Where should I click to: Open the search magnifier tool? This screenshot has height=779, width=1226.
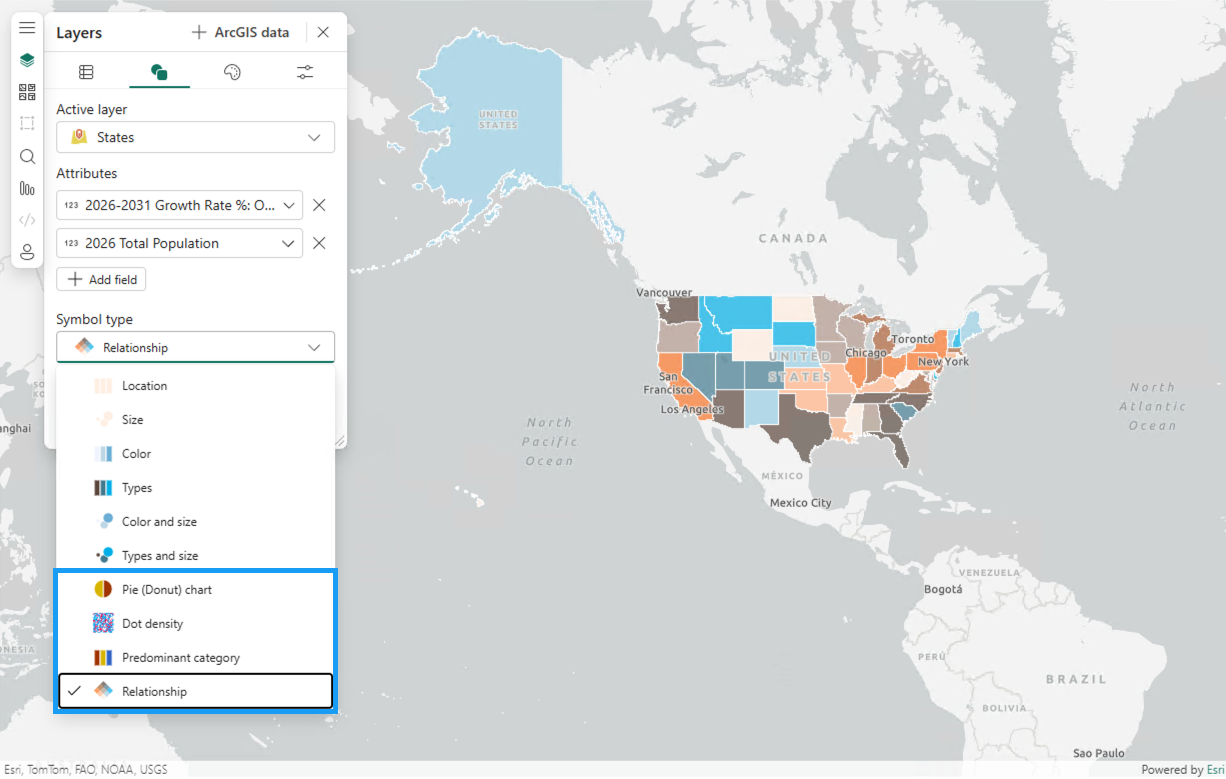point(27,156)
